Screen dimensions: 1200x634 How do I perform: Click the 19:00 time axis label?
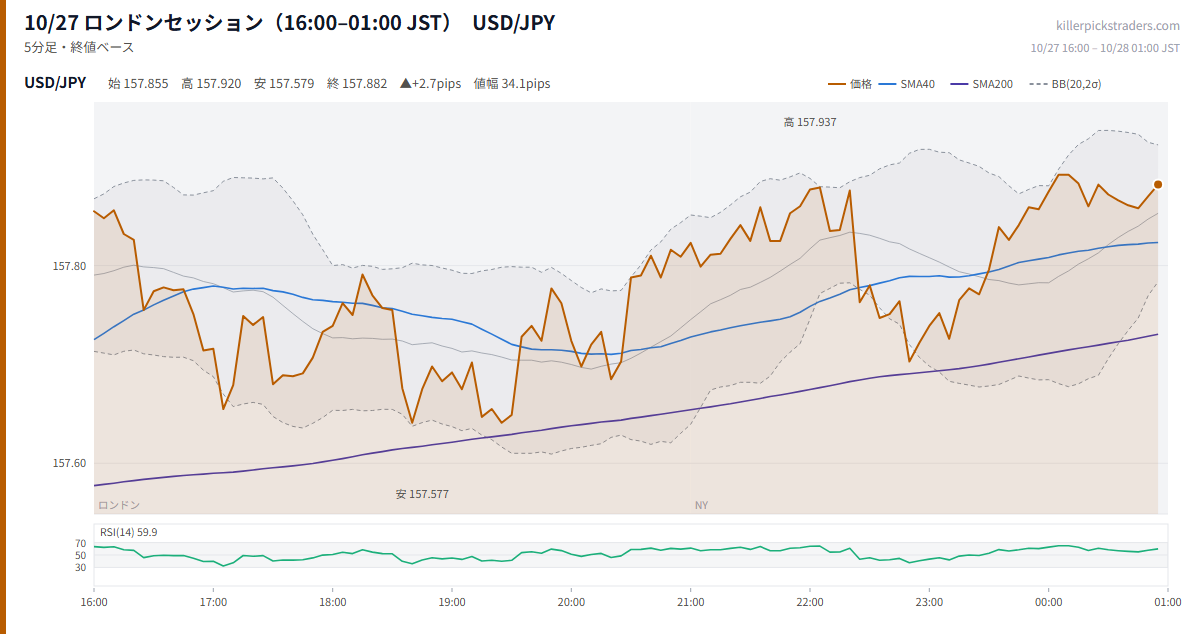click(452, 603)
